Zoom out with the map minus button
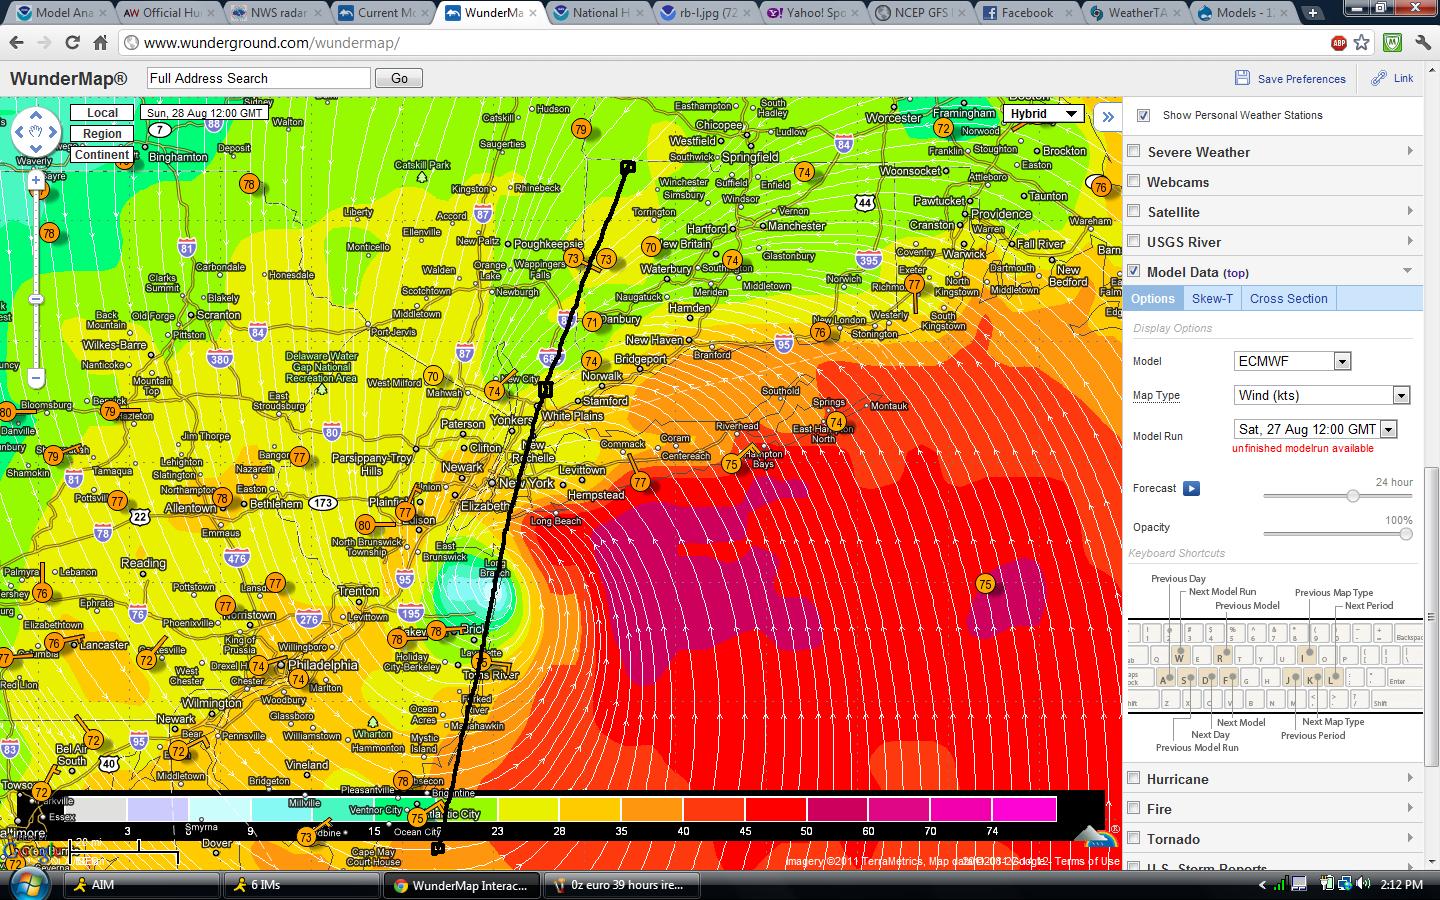 coord(36,378)
